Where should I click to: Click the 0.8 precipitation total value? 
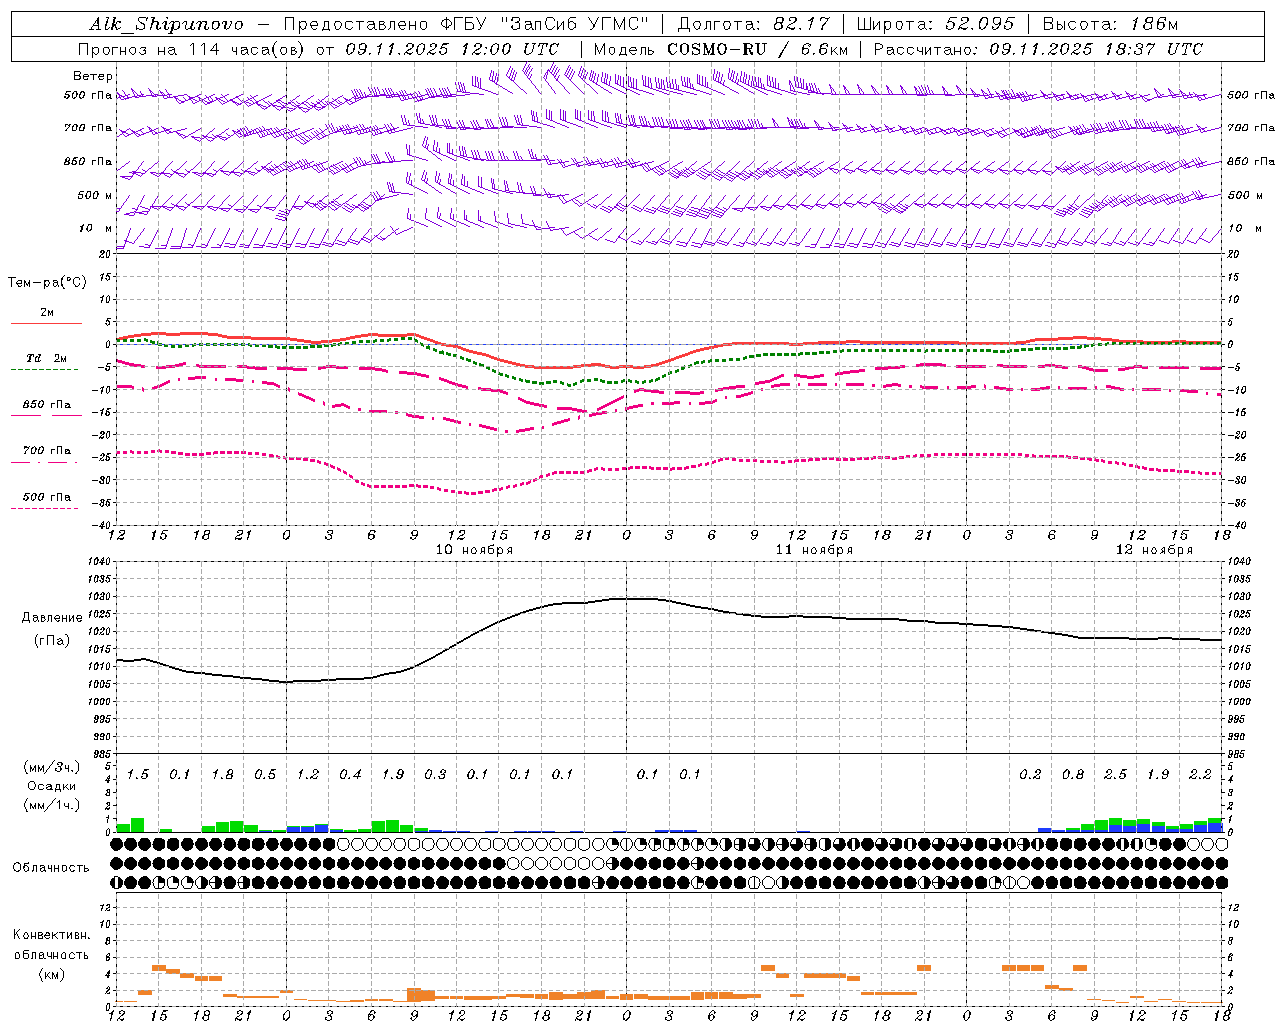coord(1073,774)
